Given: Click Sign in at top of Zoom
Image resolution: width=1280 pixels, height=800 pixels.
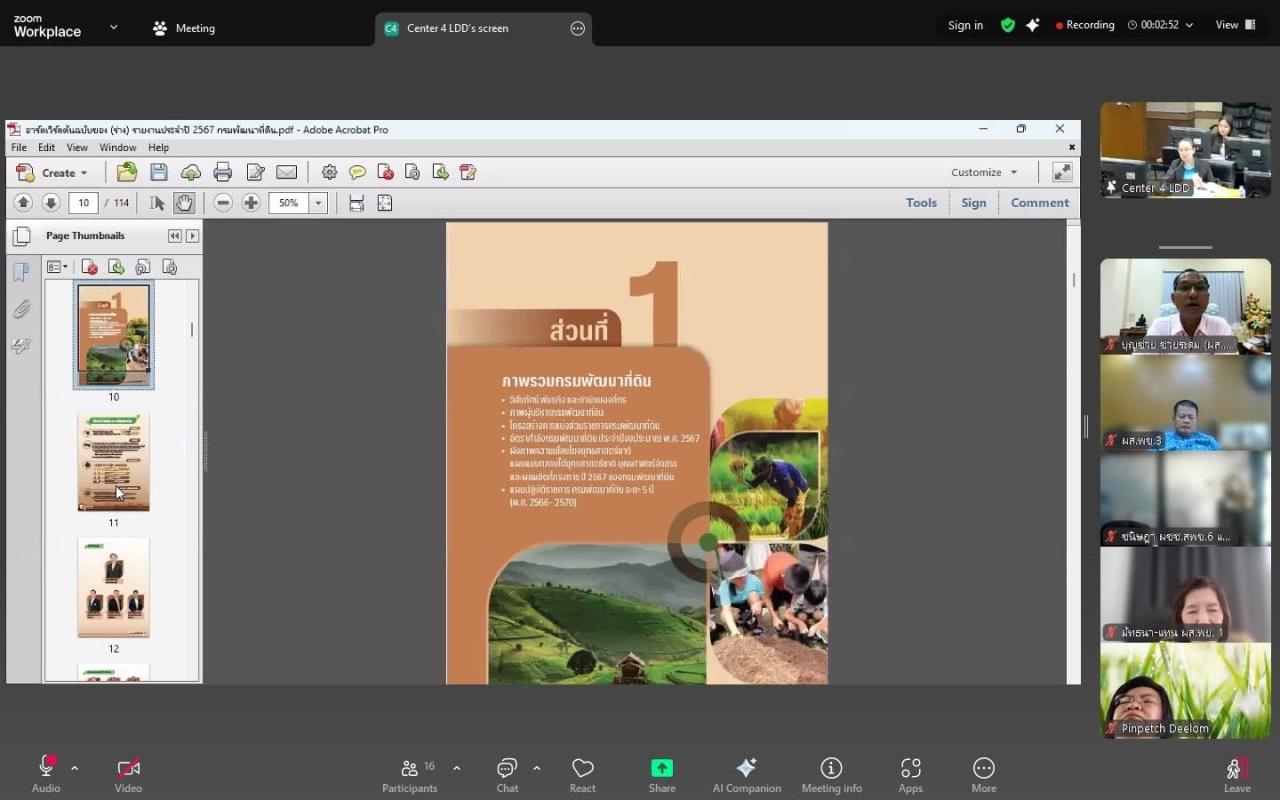Looking at the screenshot, I should (x=965, y=25).
